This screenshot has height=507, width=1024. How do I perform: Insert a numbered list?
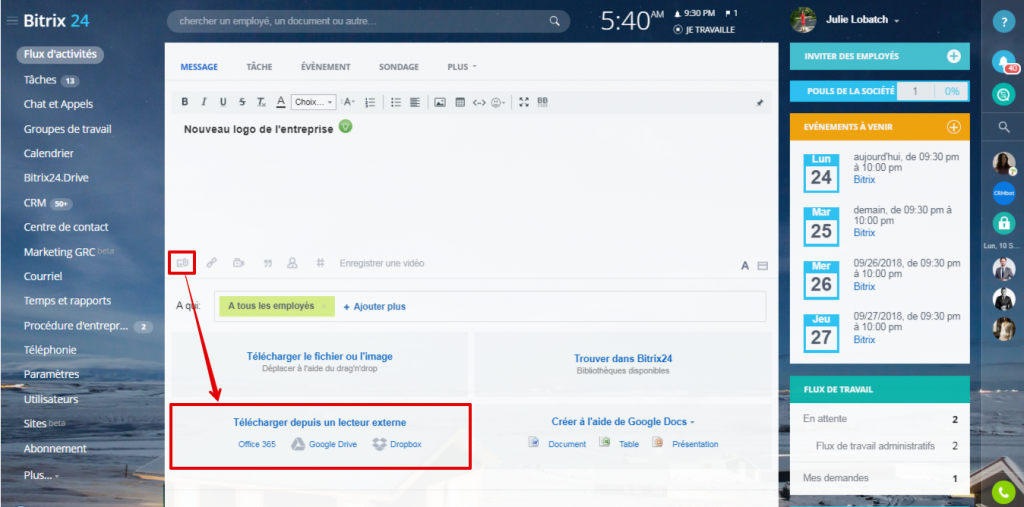370,102
